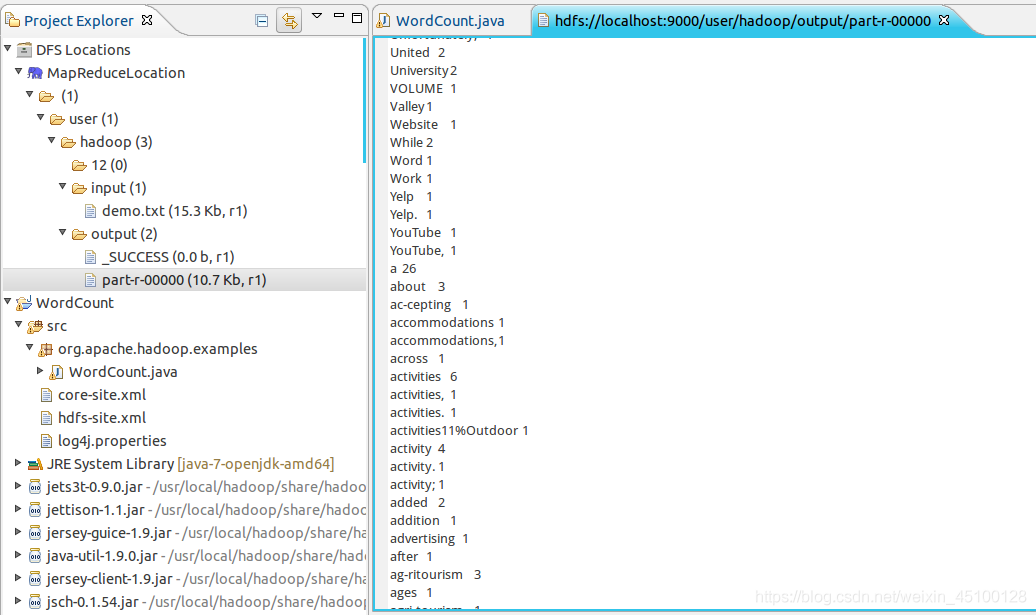Select part-r-00000 (10.7 Kb, r1) entry
The width and height of the screenshot is (1036, 615).
(x=184, y=280)
